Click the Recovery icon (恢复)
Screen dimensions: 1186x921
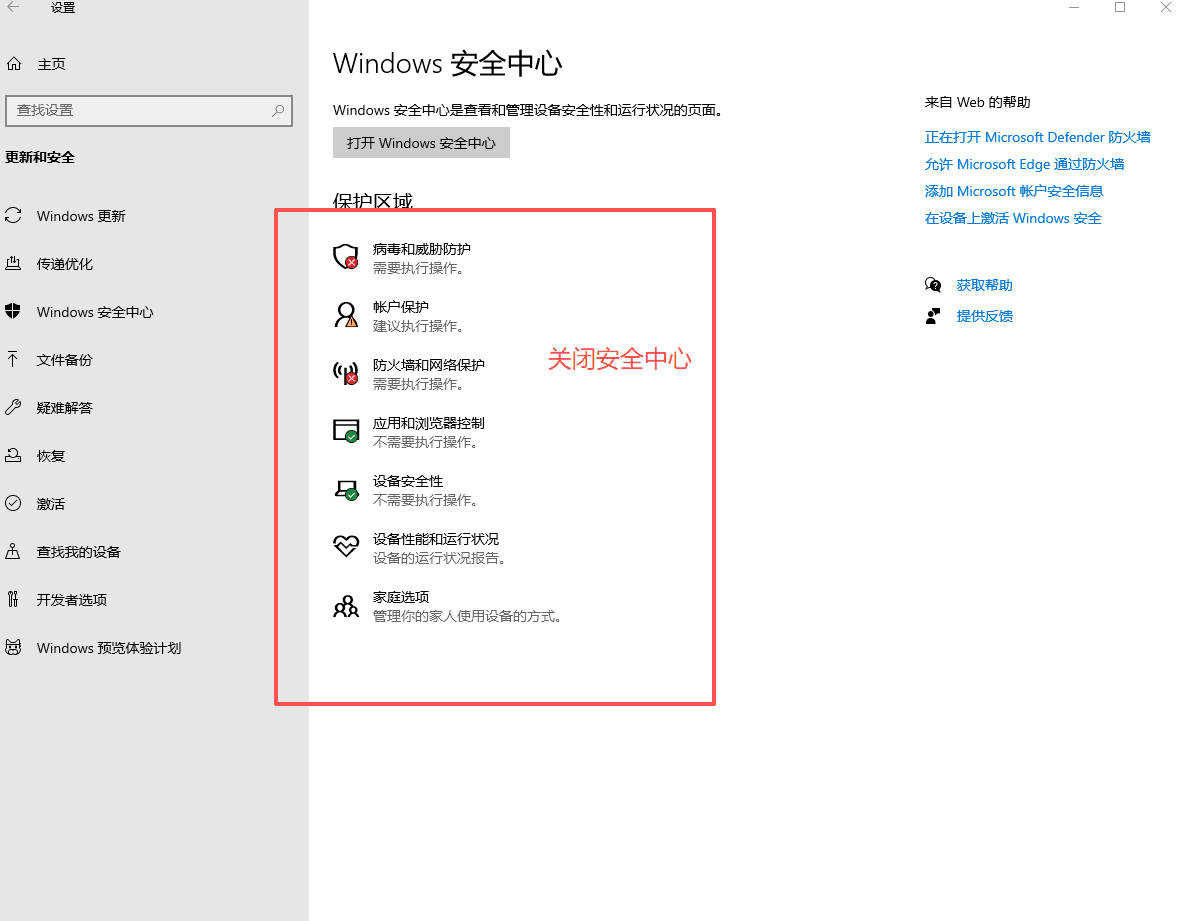(13, 455)
